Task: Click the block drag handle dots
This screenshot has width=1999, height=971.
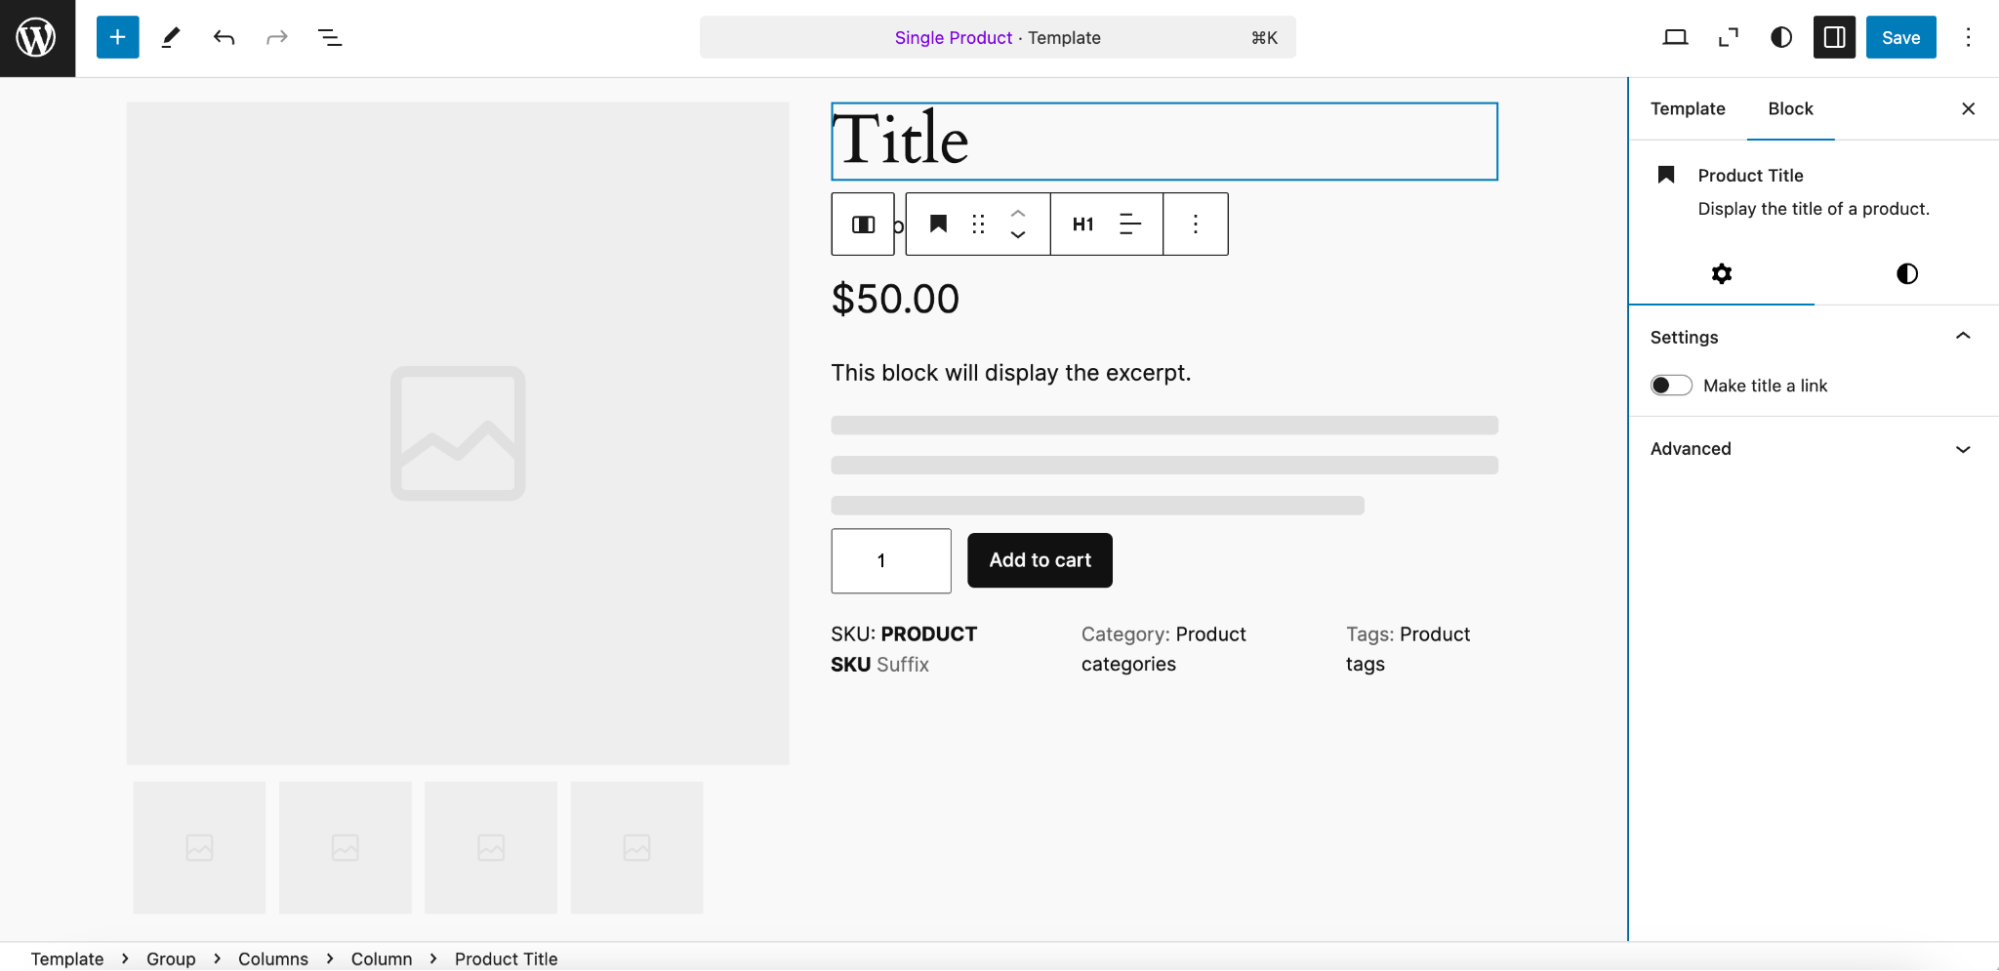Action: (x=978, y=224)
